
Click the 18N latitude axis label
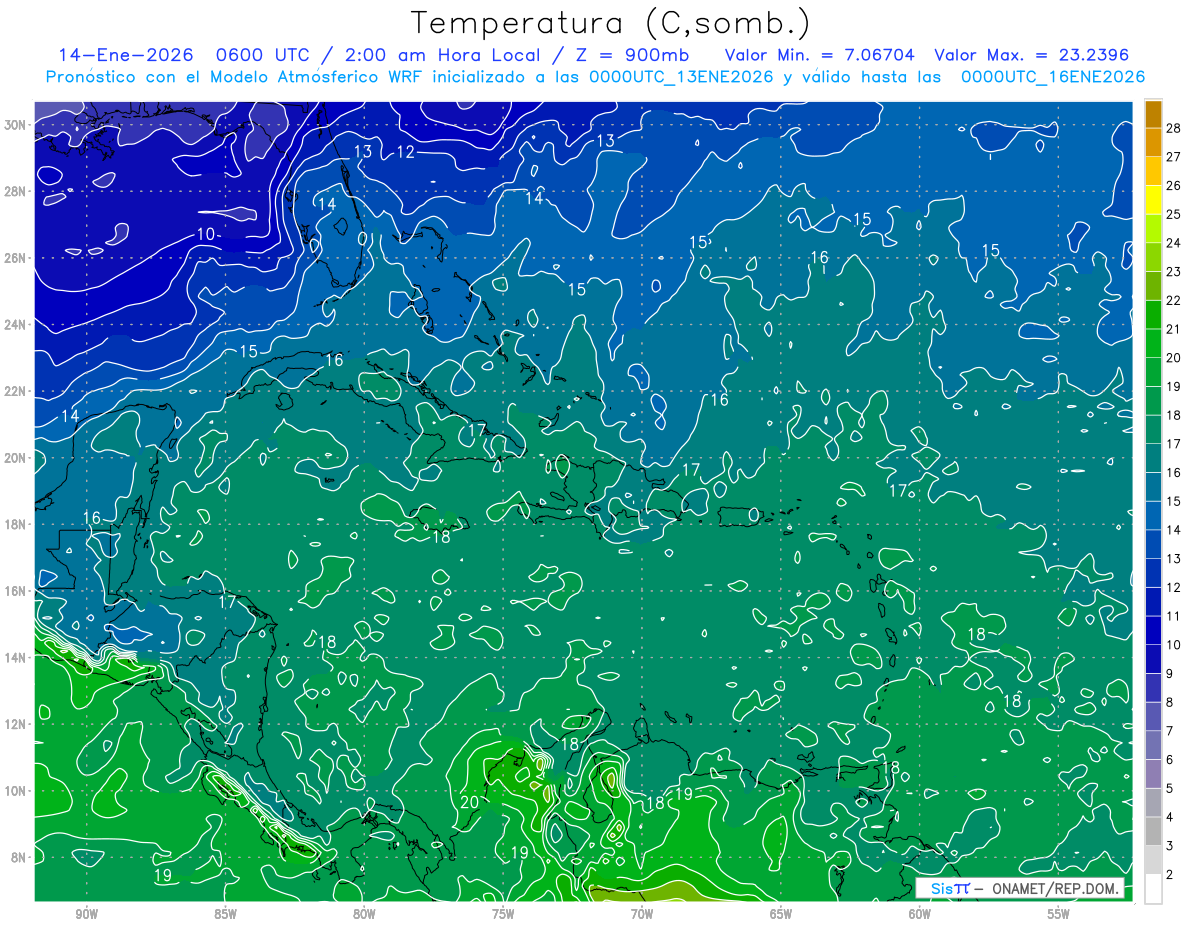tap(16, 524)
